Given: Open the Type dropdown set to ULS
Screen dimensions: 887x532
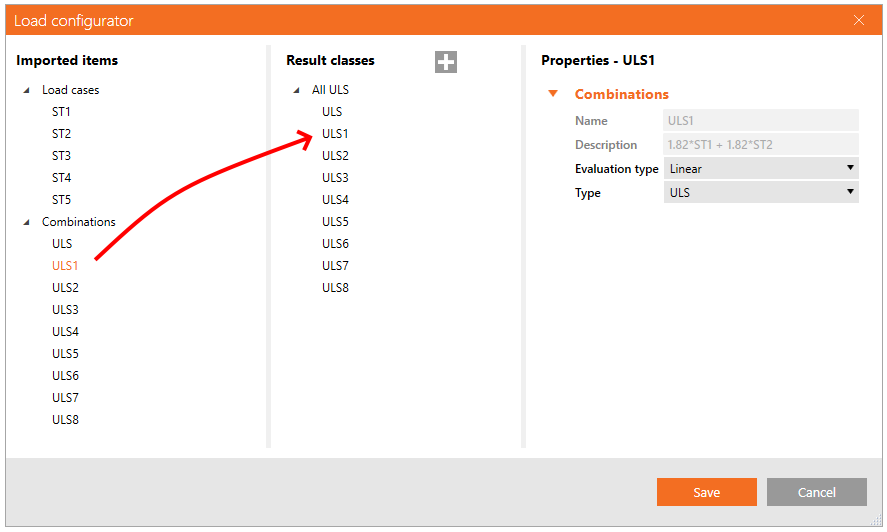Looking at the screenshot, I should tap(761, 192).
